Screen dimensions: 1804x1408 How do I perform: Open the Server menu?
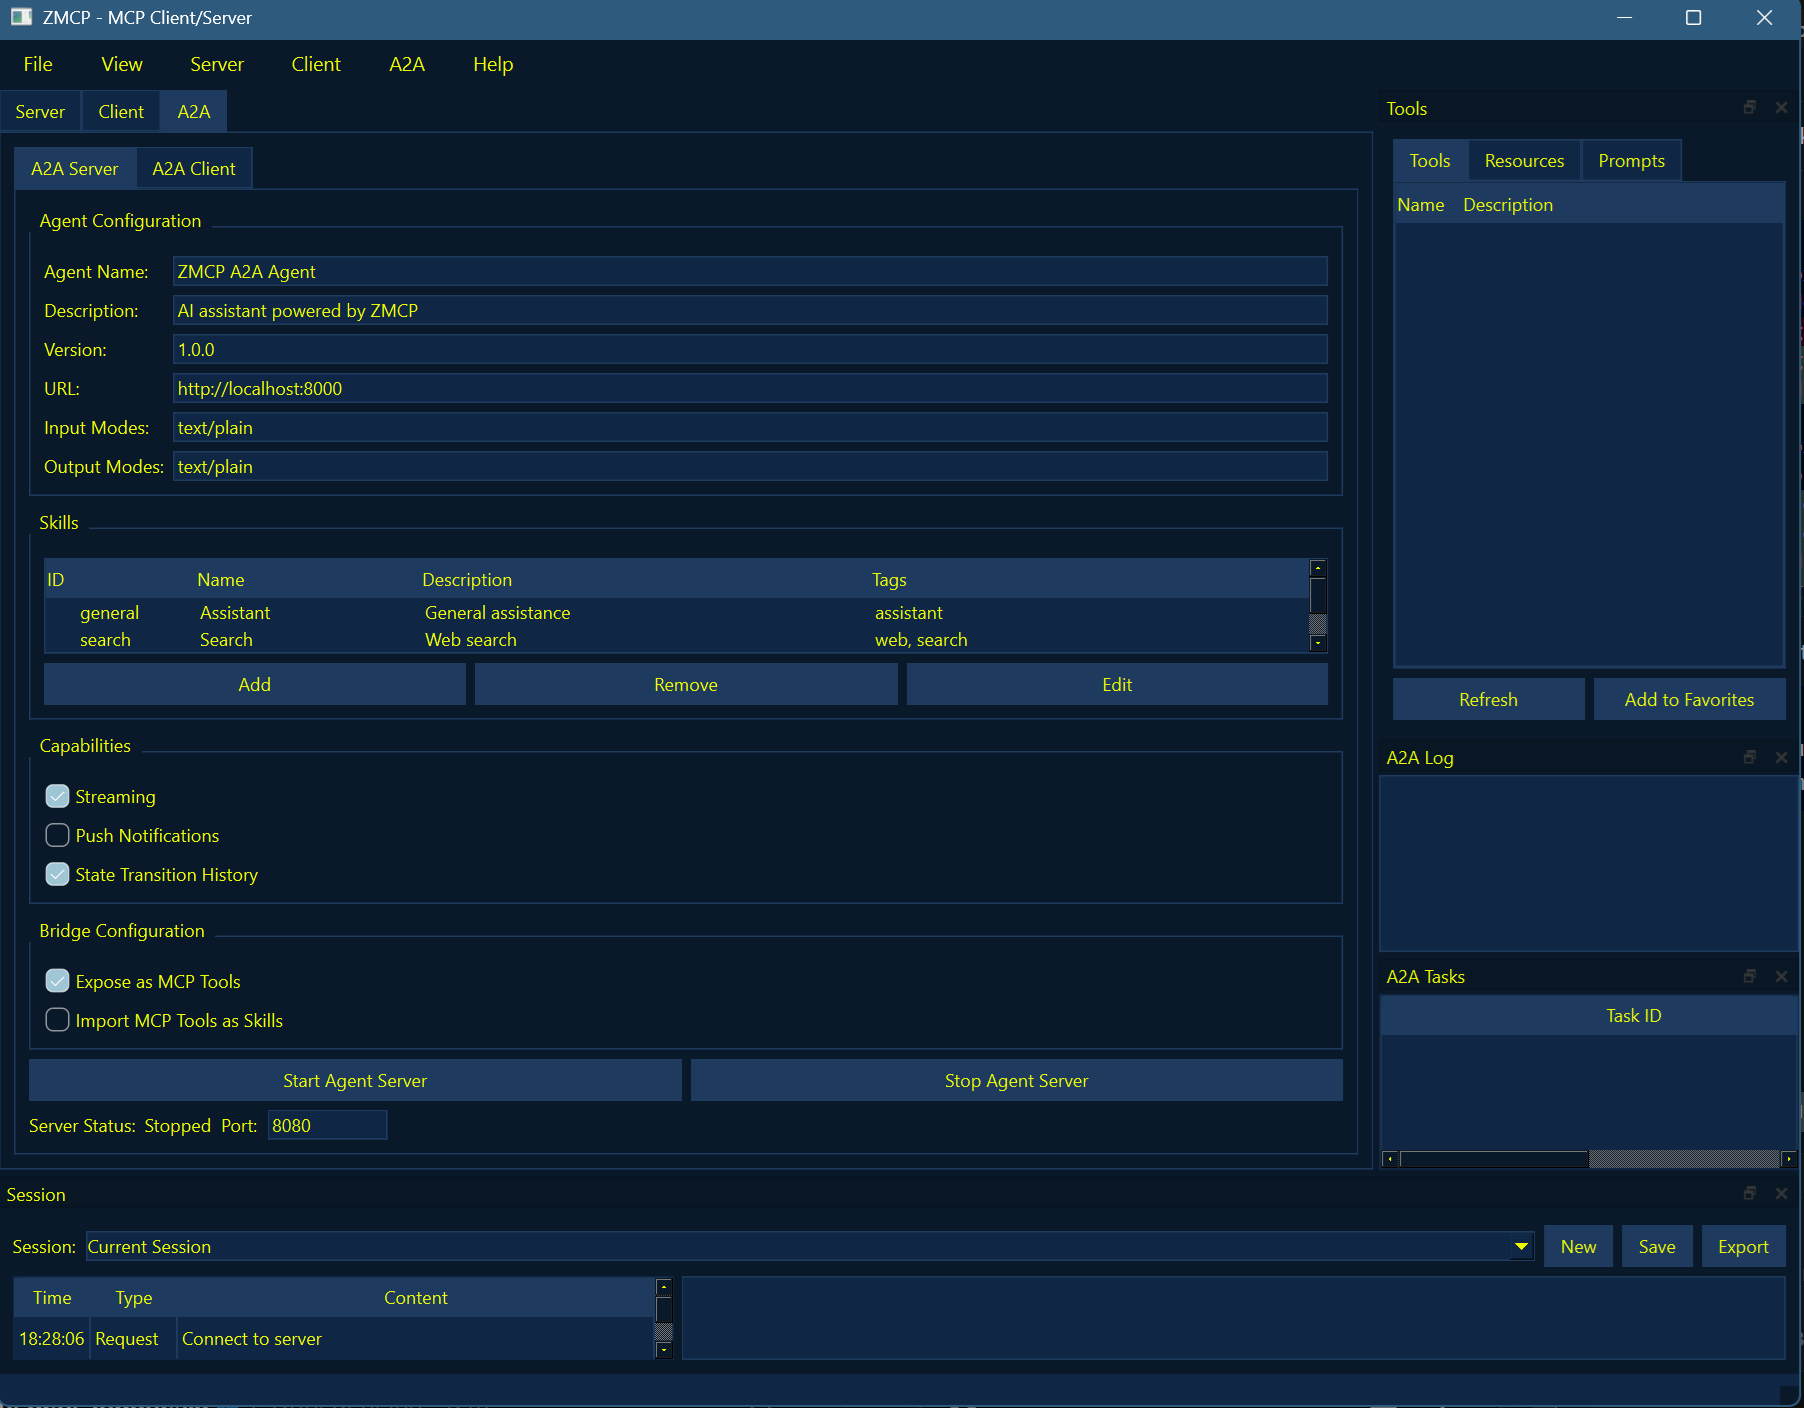[x=215, y=63]
